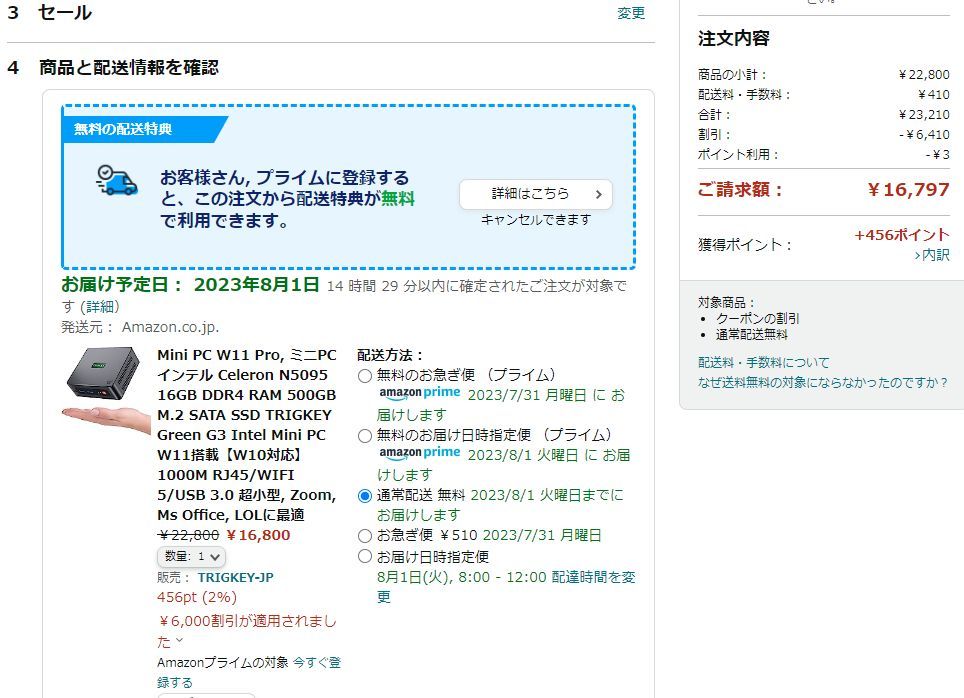Choose お急ぎ便 ¥510 delivery option
The height and width of the screenshot is (698, 964).
[x=365, y=536]
